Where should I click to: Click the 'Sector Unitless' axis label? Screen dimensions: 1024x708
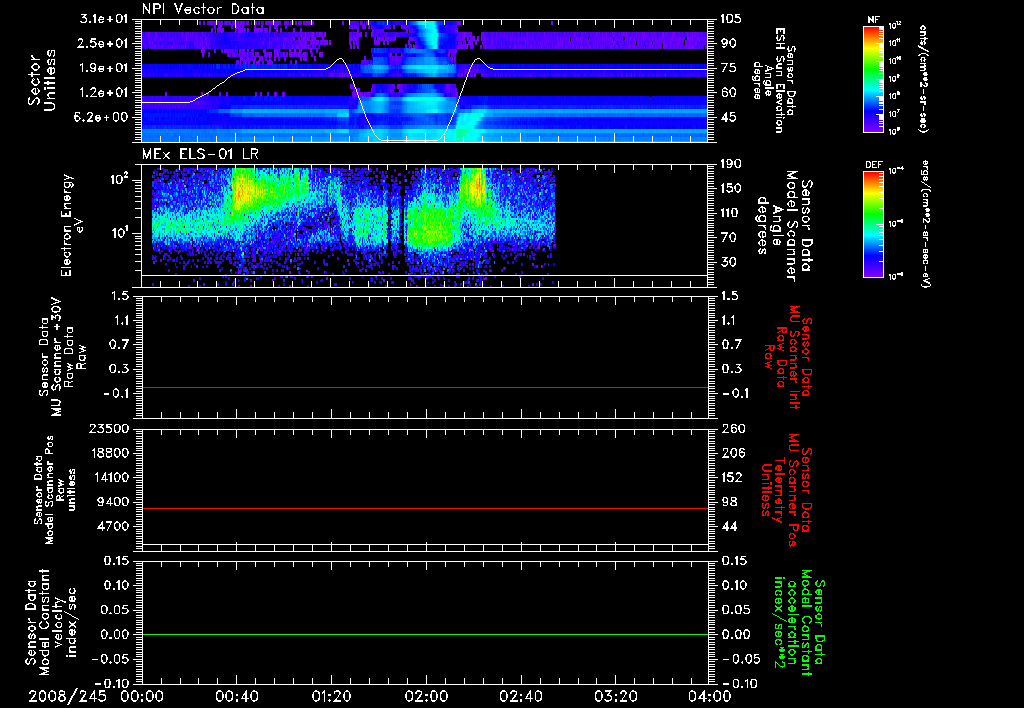(x=41, y=80)
